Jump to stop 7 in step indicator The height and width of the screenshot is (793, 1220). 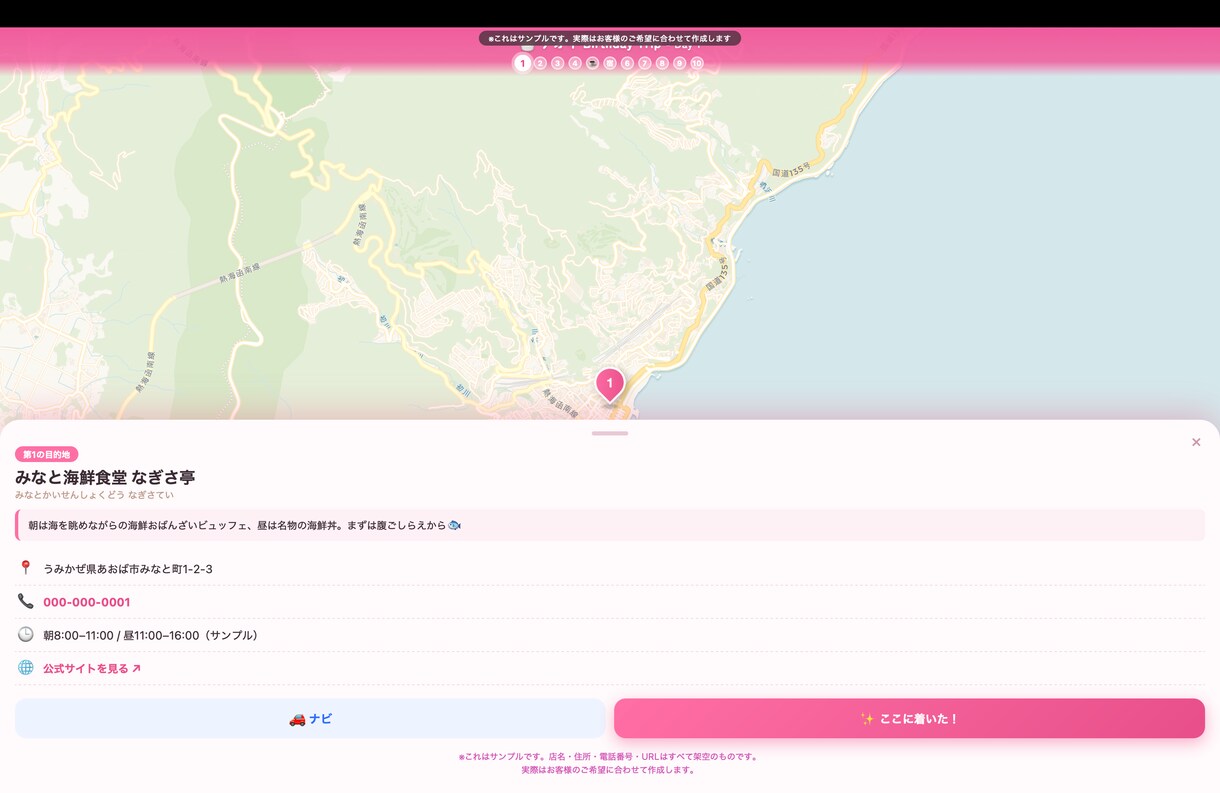click(644, 63)
